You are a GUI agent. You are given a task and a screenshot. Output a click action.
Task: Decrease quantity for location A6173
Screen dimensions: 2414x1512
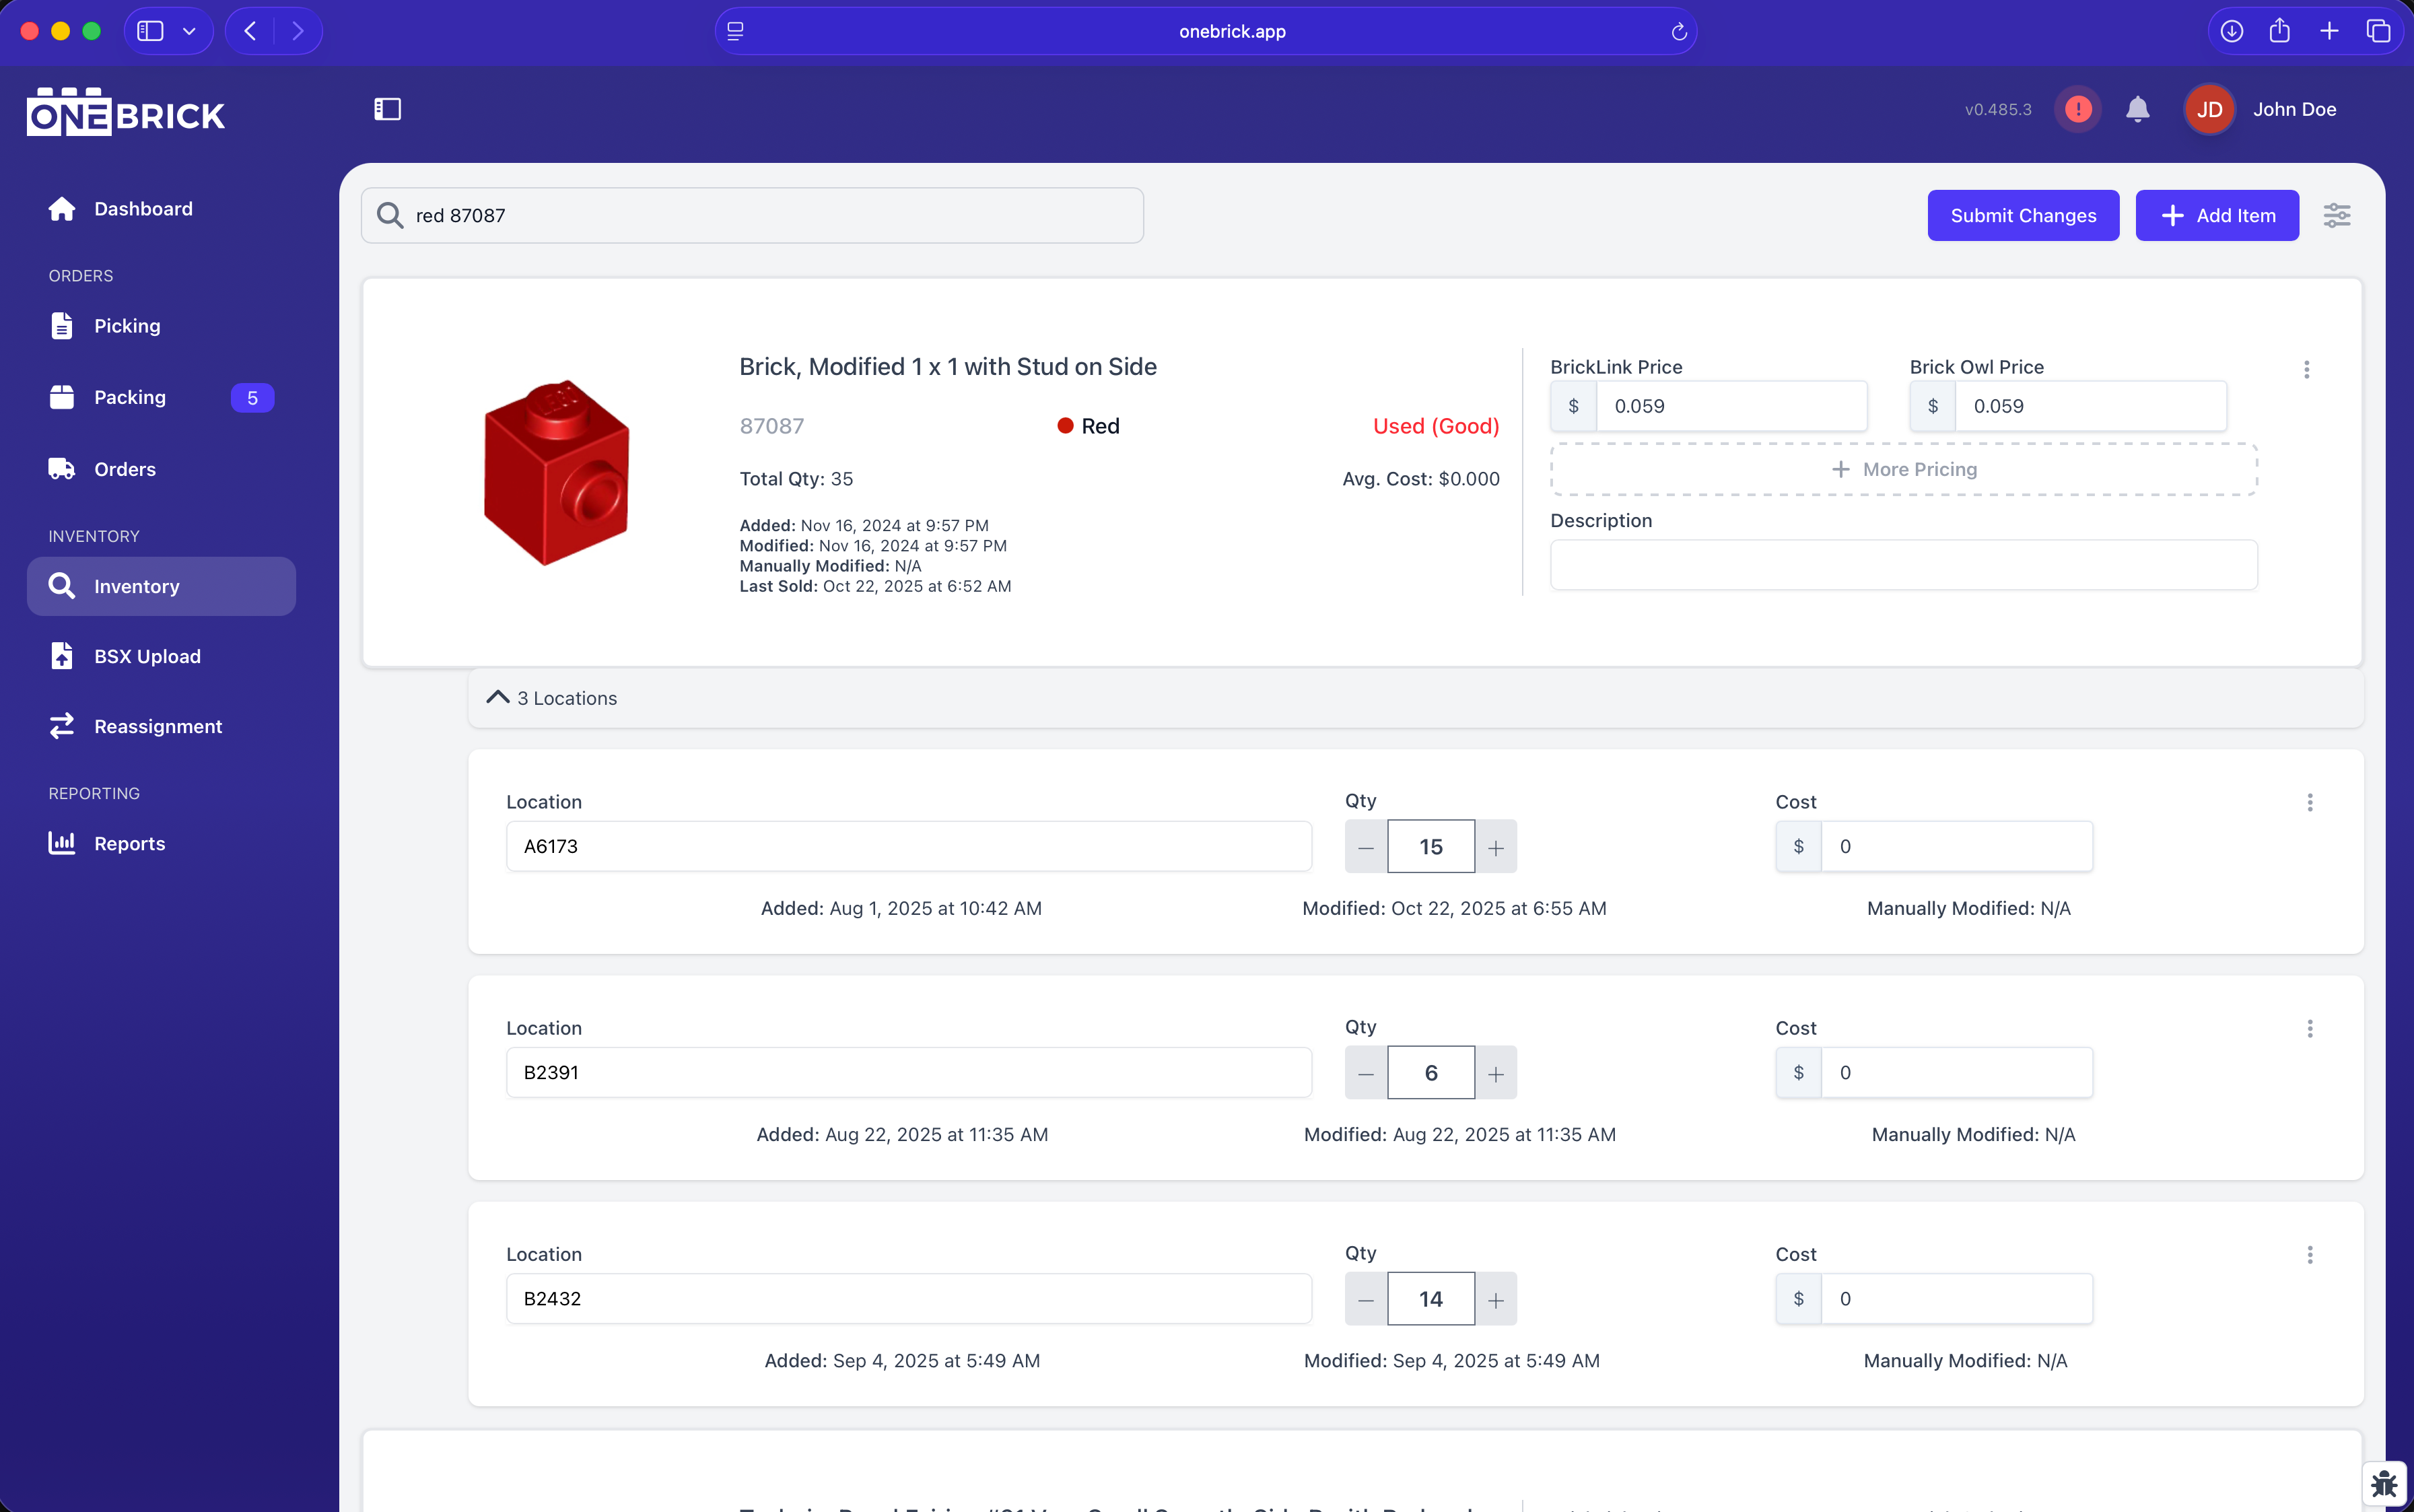[x=1365, y=847]
